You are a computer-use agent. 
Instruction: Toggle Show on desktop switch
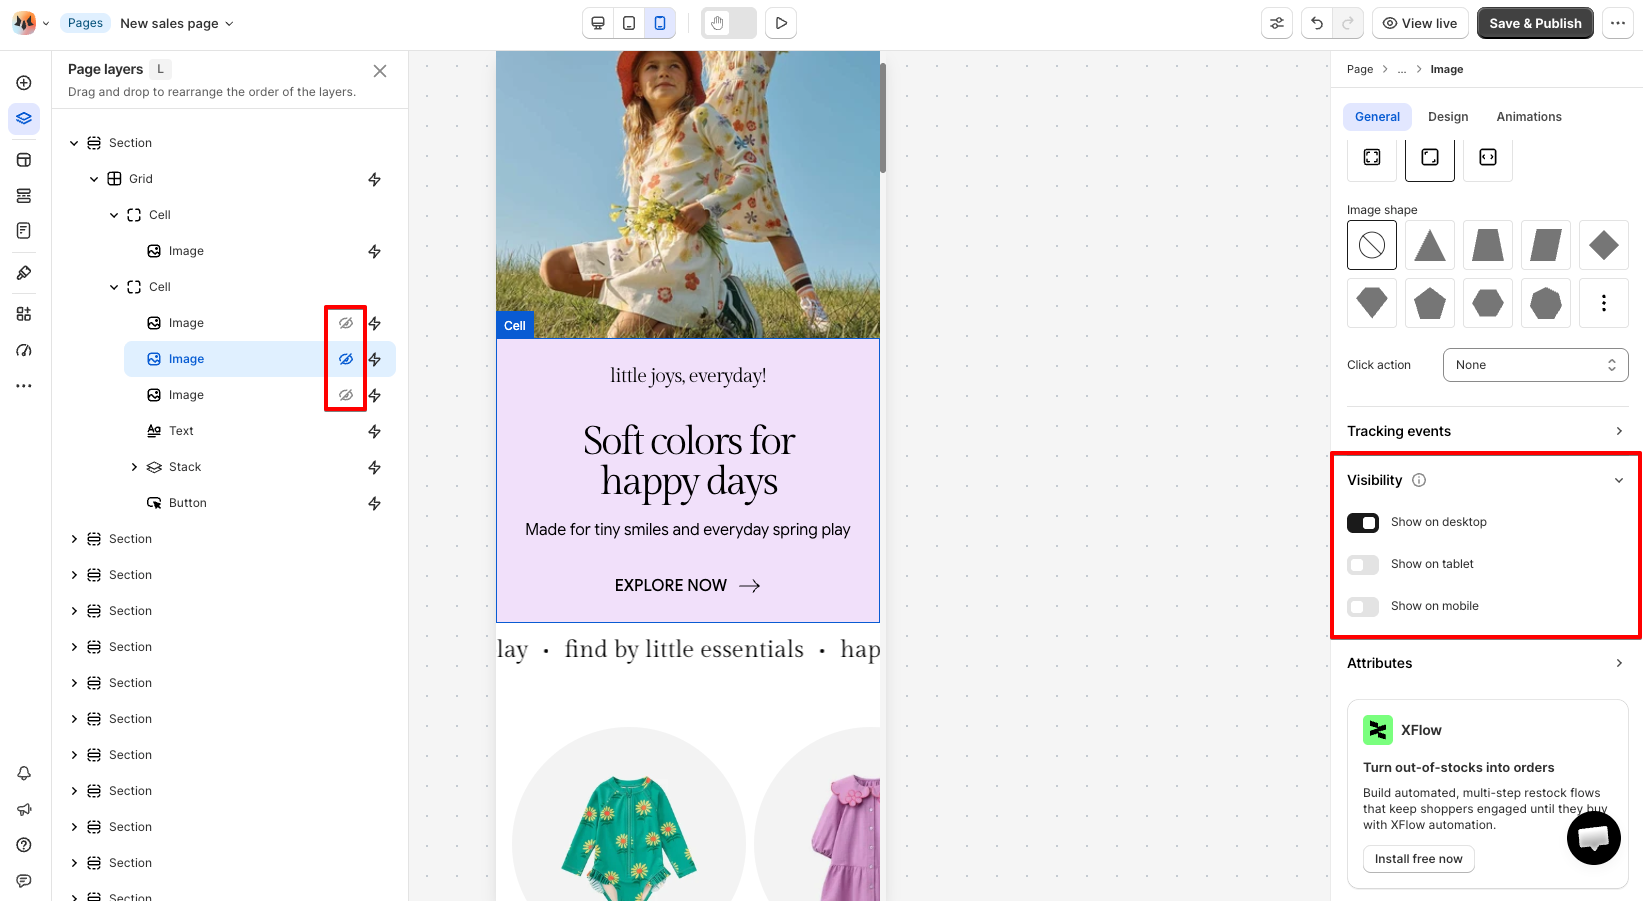click(1363, 522)
